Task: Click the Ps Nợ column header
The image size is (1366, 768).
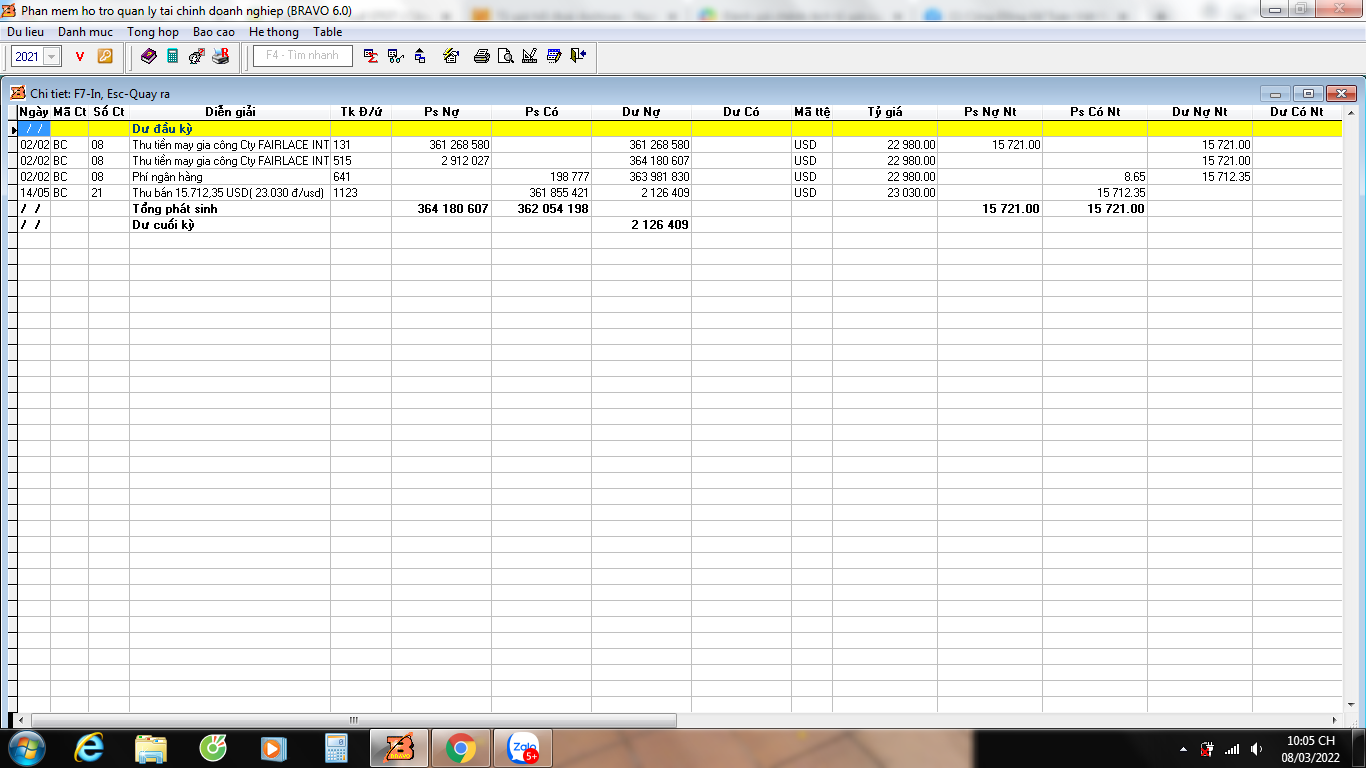Action: click(x=441, y=112)
